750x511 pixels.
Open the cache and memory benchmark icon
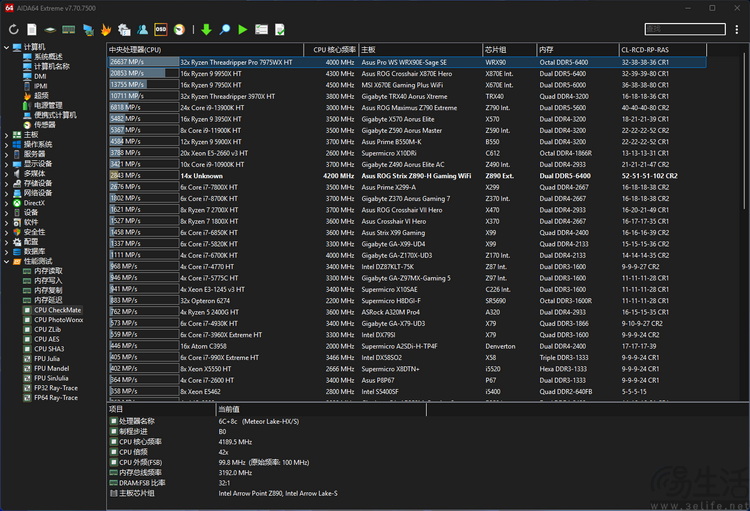(68, 30)
